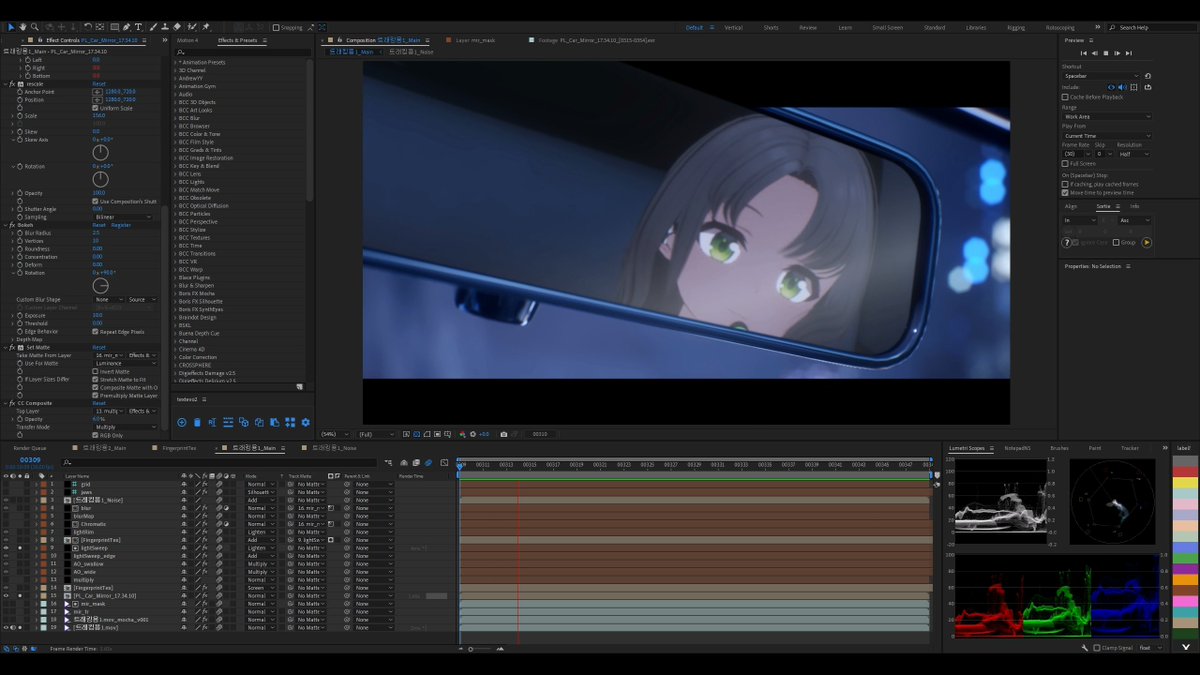1200x675 pixels.
Task: Enable Snapping checkbox in toolbar
Action: 276,27
